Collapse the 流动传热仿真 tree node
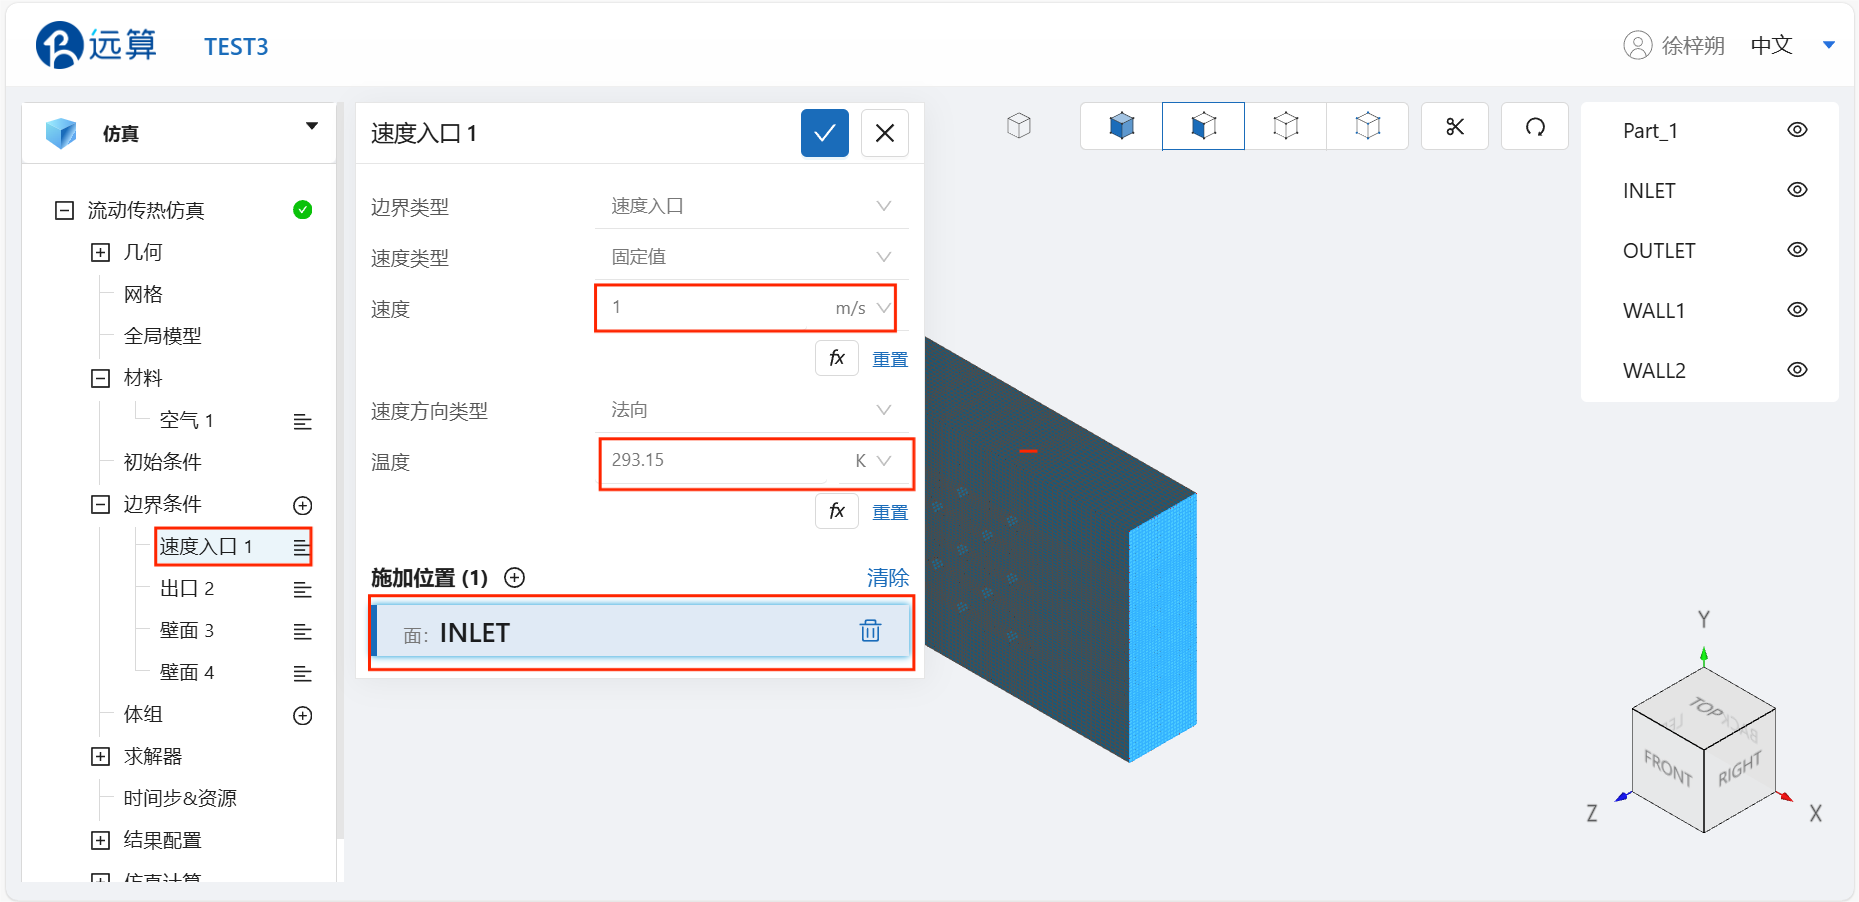Image resolution: width=1859 pixels, height=902 pixels. 64,210
